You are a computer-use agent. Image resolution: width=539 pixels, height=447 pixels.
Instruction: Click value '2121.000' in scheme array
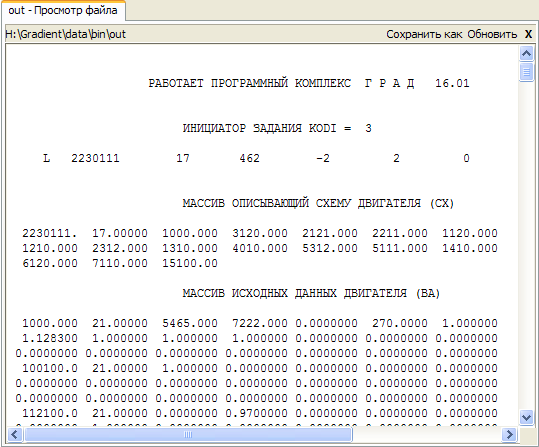[x=330, y=233]
